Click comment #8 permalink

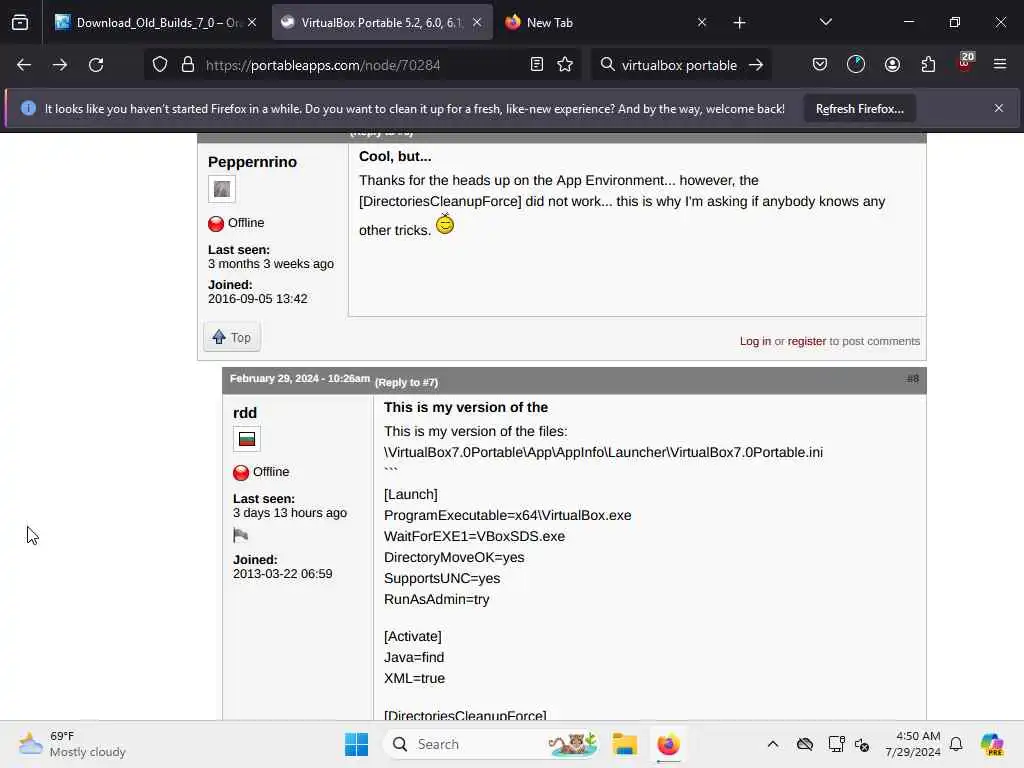[x=912, y=379]
